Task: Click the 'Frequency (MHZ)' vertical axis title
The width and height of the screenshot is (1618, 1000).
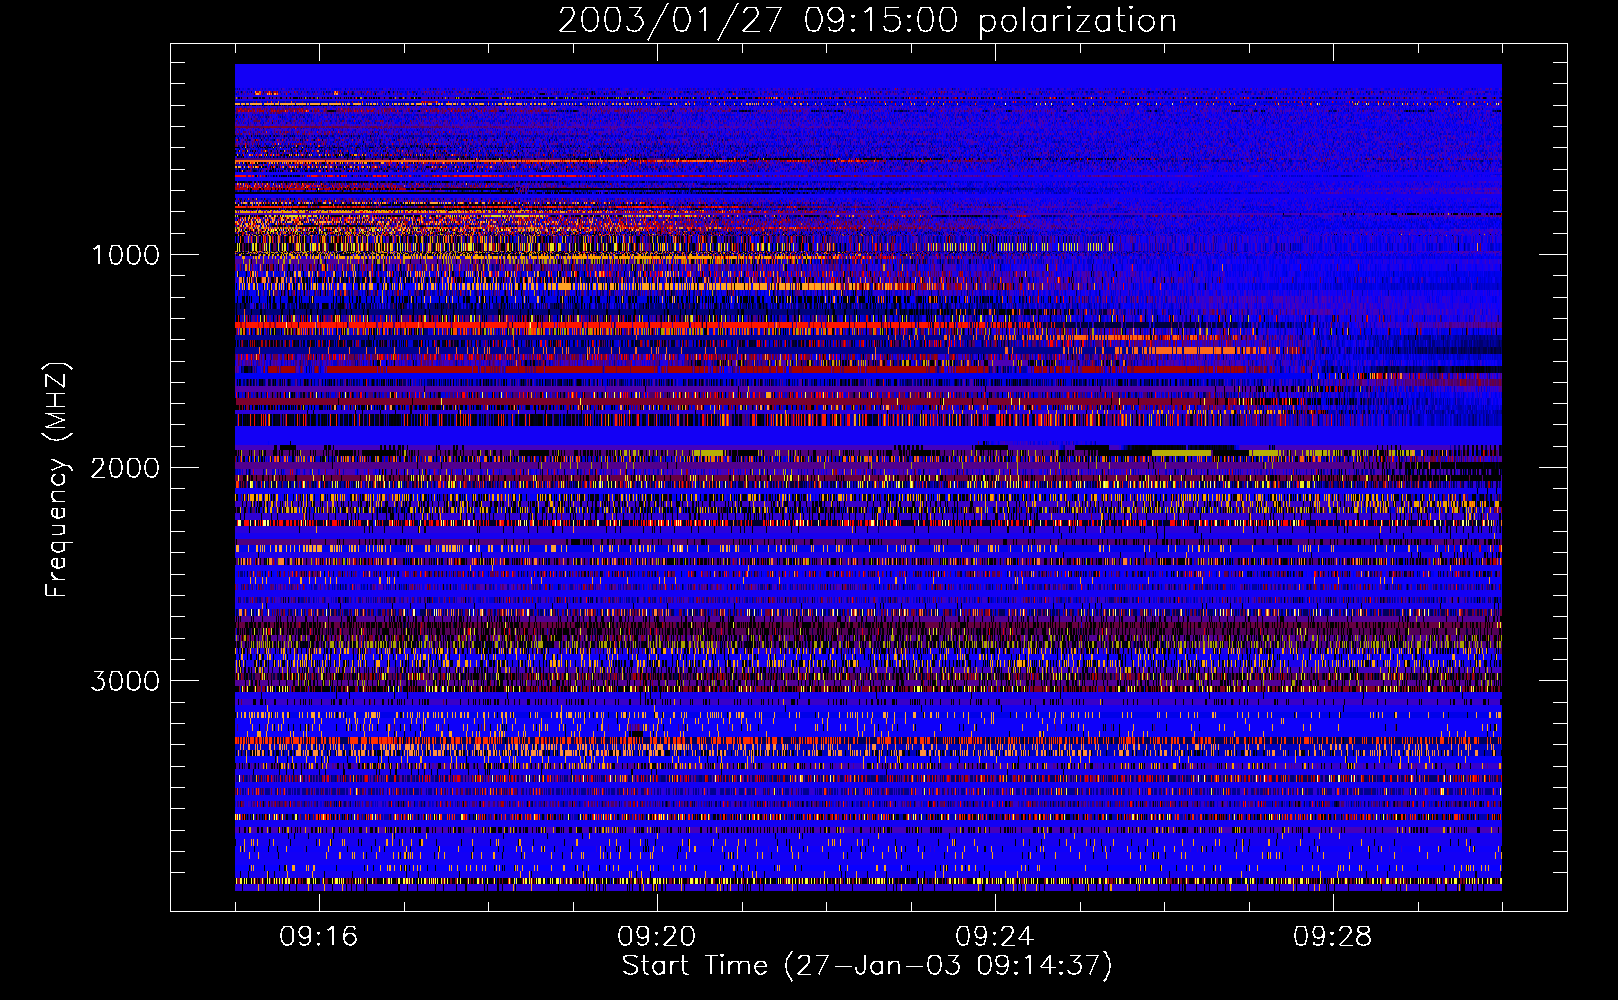Action: [57, 480]
